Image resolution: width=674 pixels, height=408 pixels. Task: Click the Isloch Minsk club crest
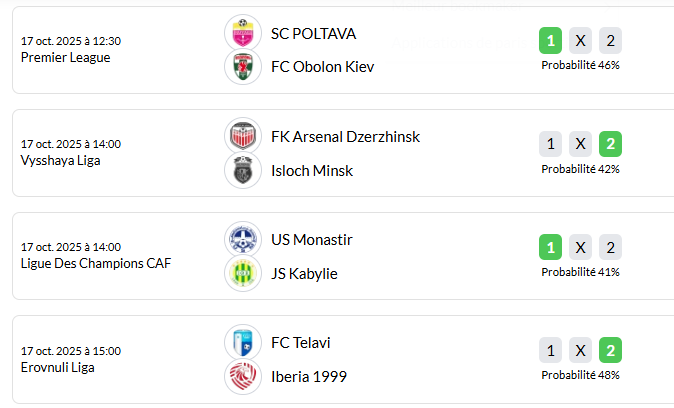(x=243, y=170)
